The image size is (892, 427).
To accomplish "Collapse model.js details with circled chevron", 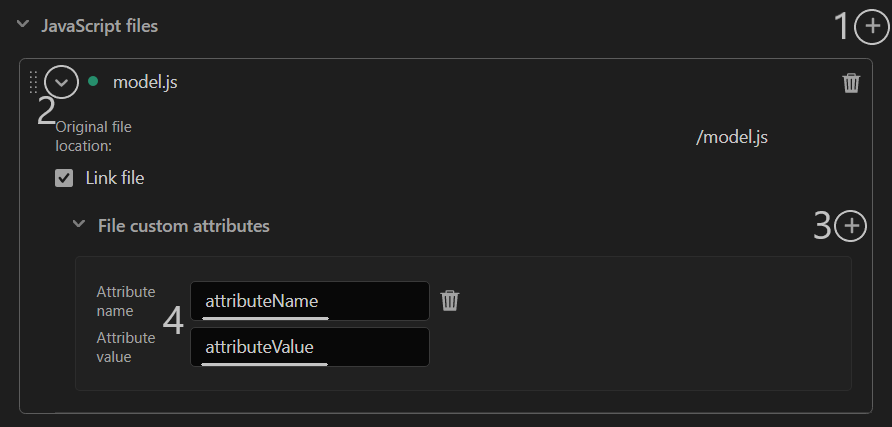I will 61,82.
